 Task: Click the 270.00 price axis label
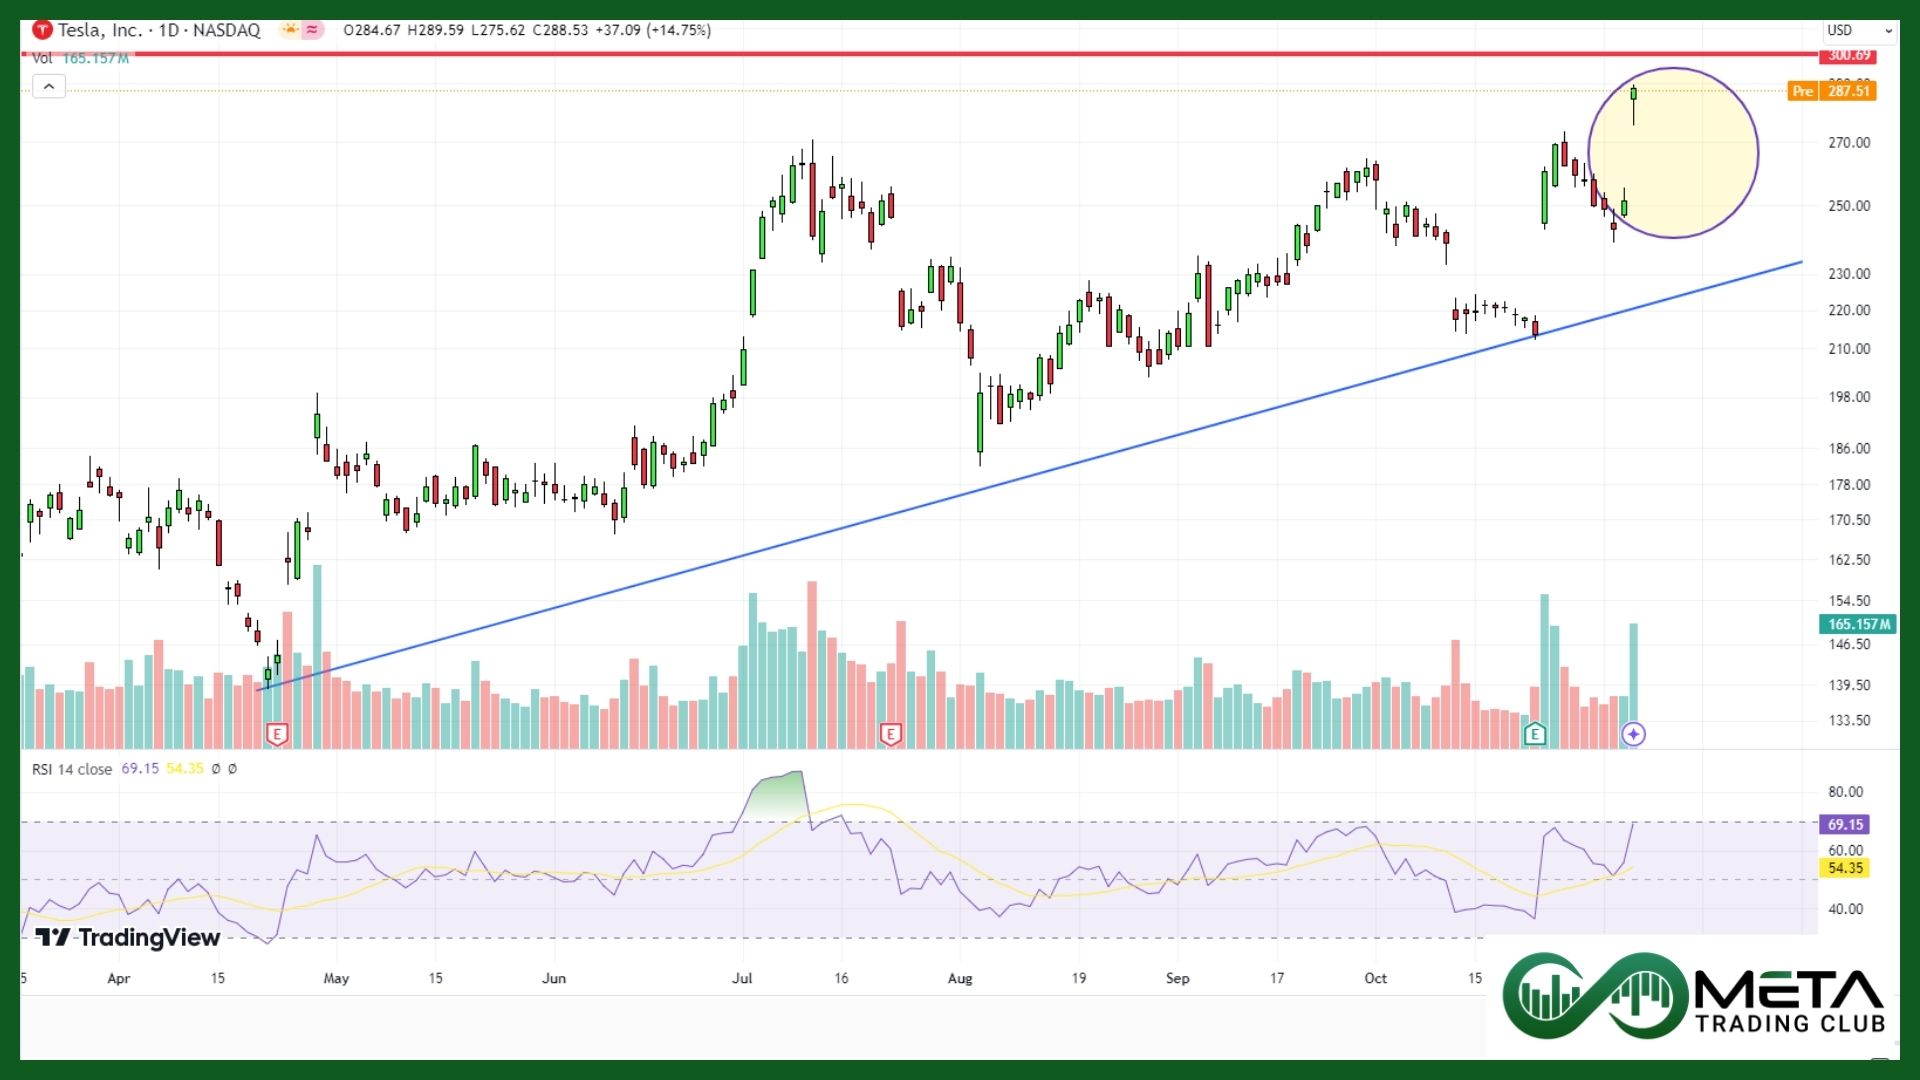[x=1849, y=143]
